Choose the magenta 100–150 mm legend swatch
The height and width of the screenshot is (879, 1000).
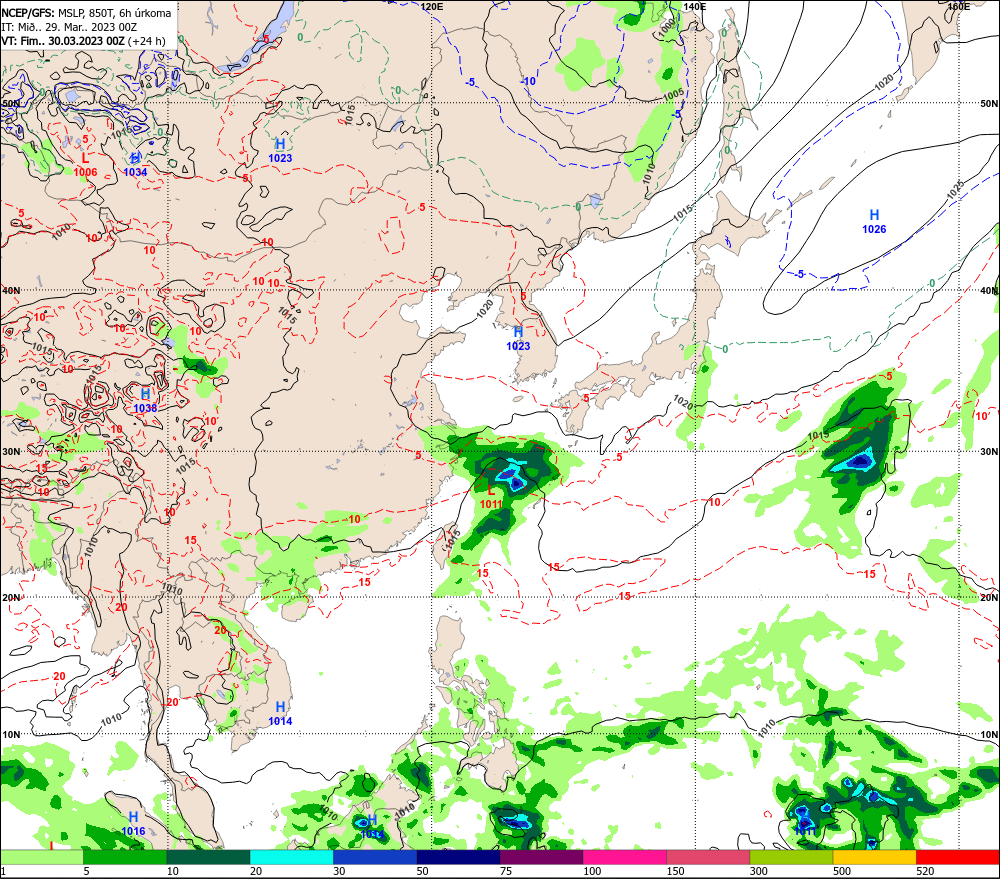(x=624, y=857)
